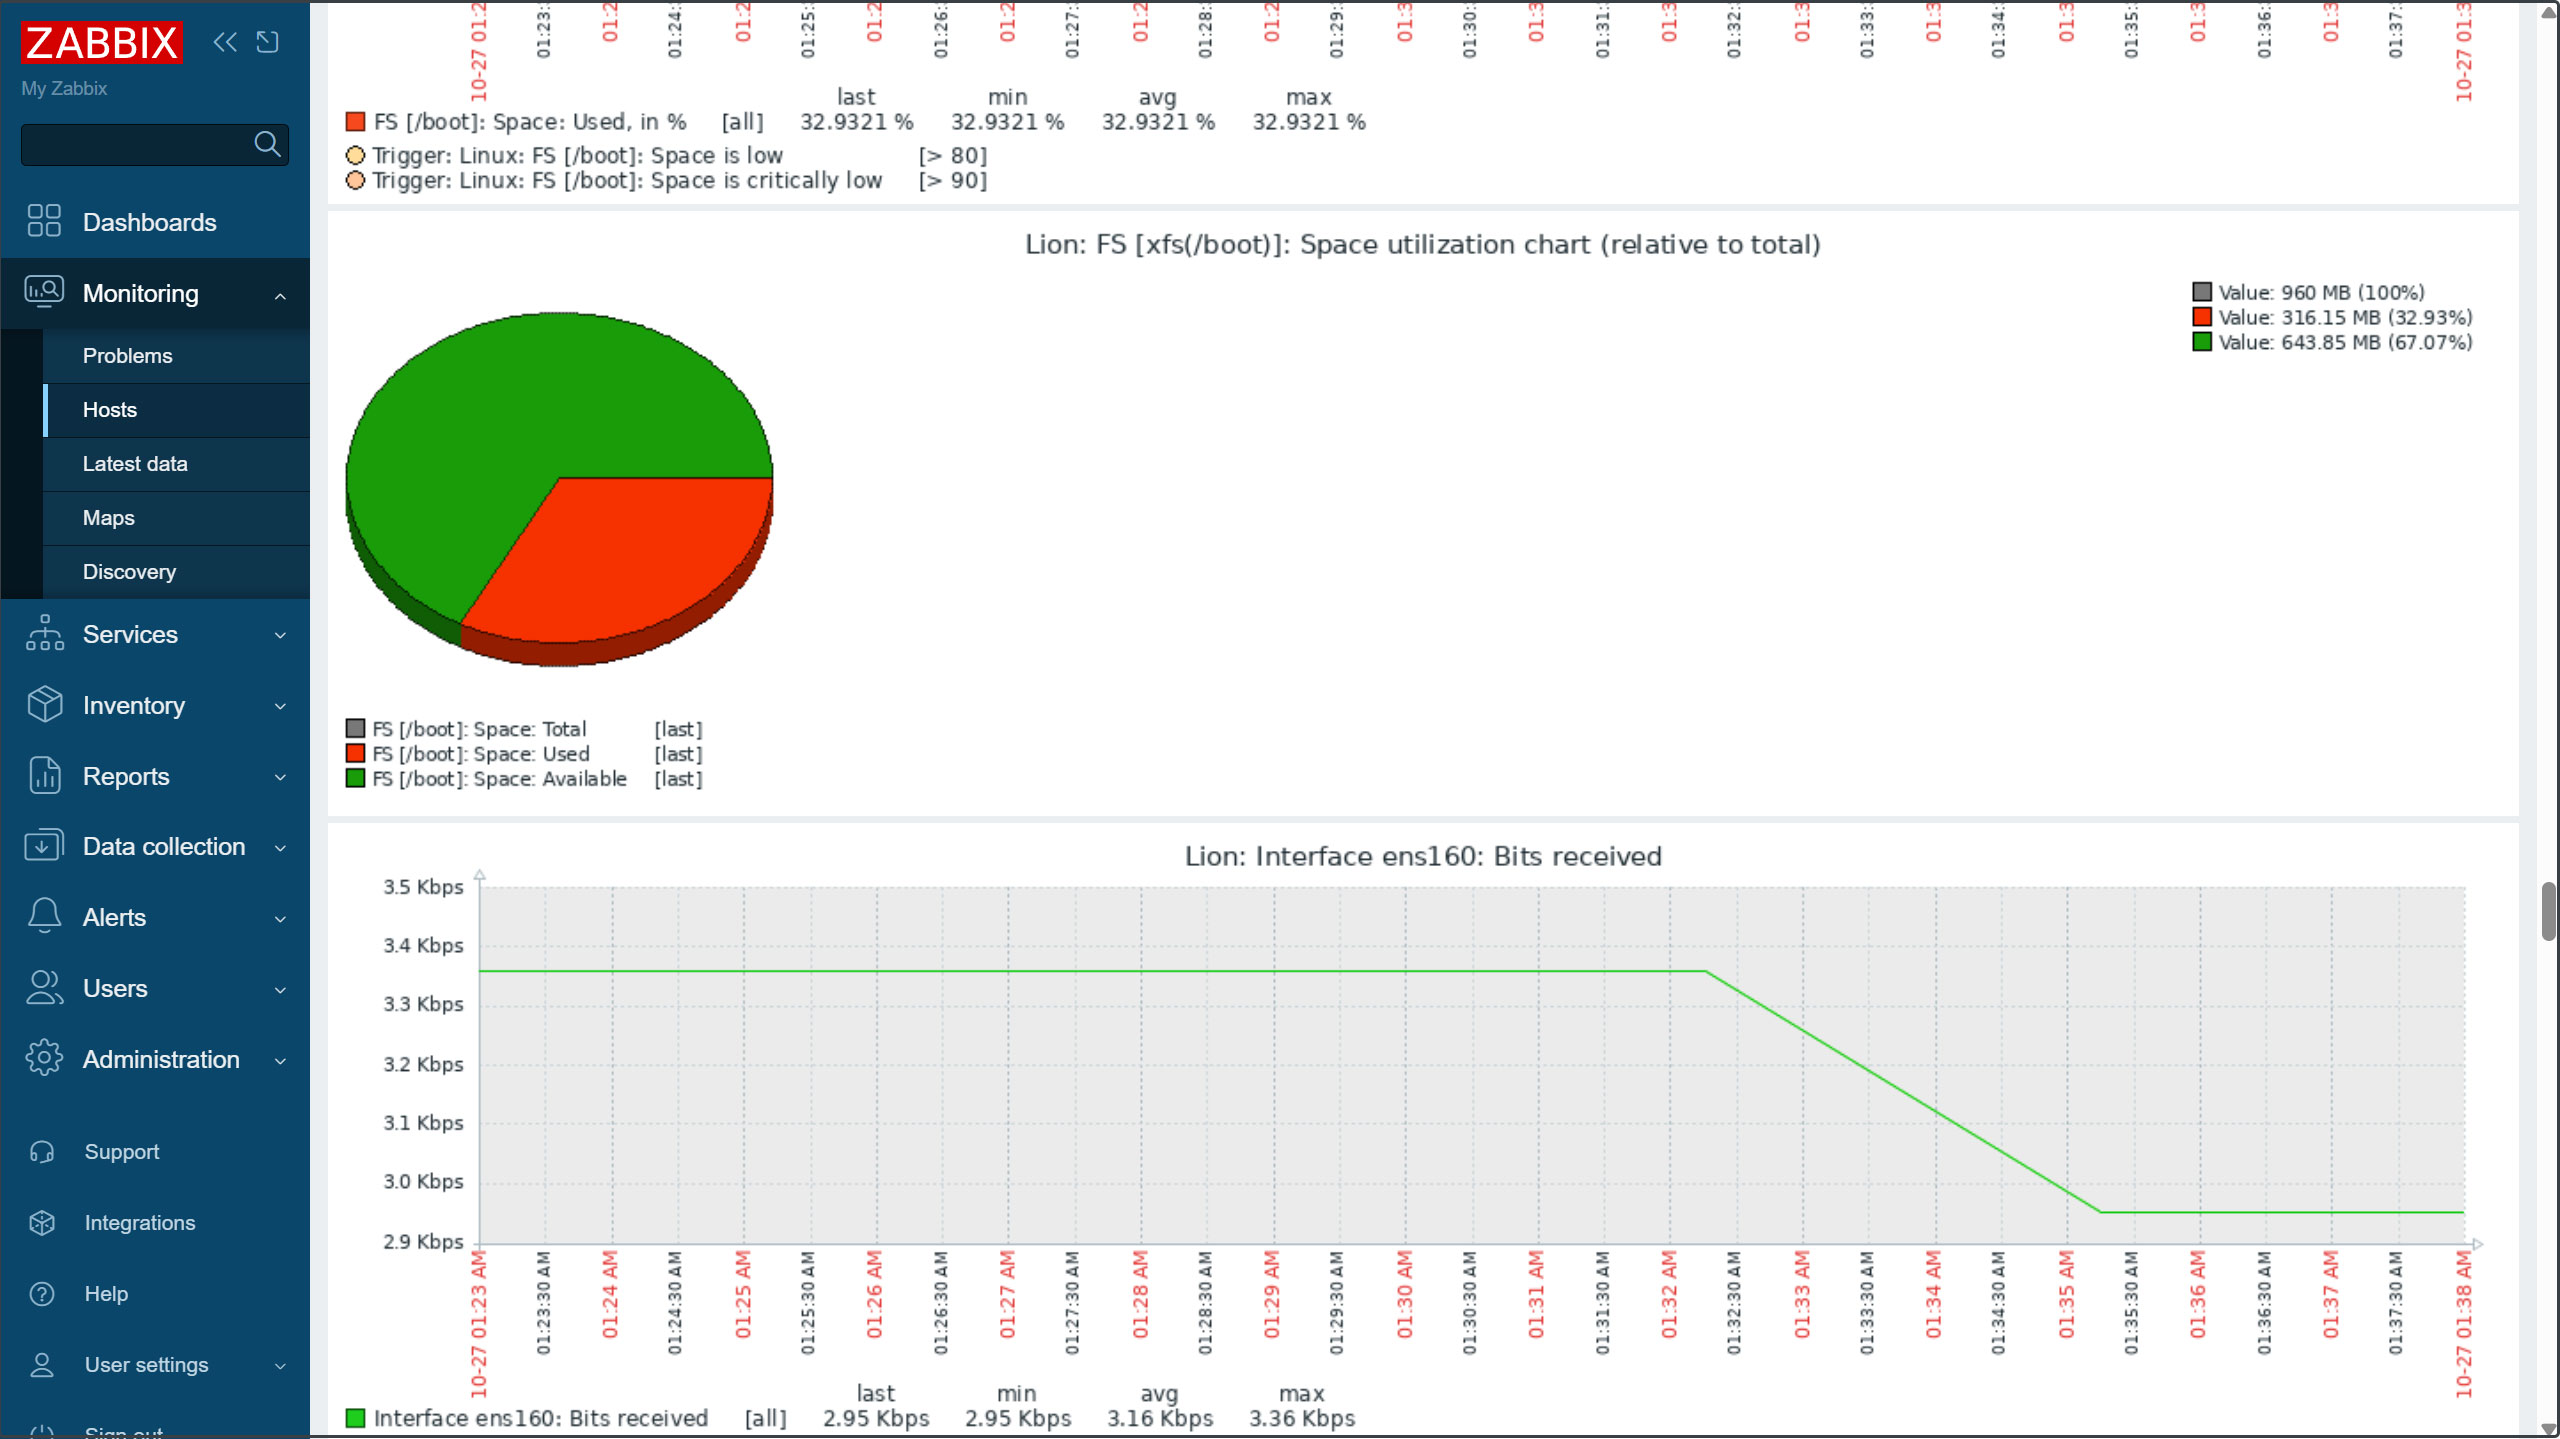Focus the sidebar search input field
The height and width of the screenshot is (1439, 2560).
point(135,145)
